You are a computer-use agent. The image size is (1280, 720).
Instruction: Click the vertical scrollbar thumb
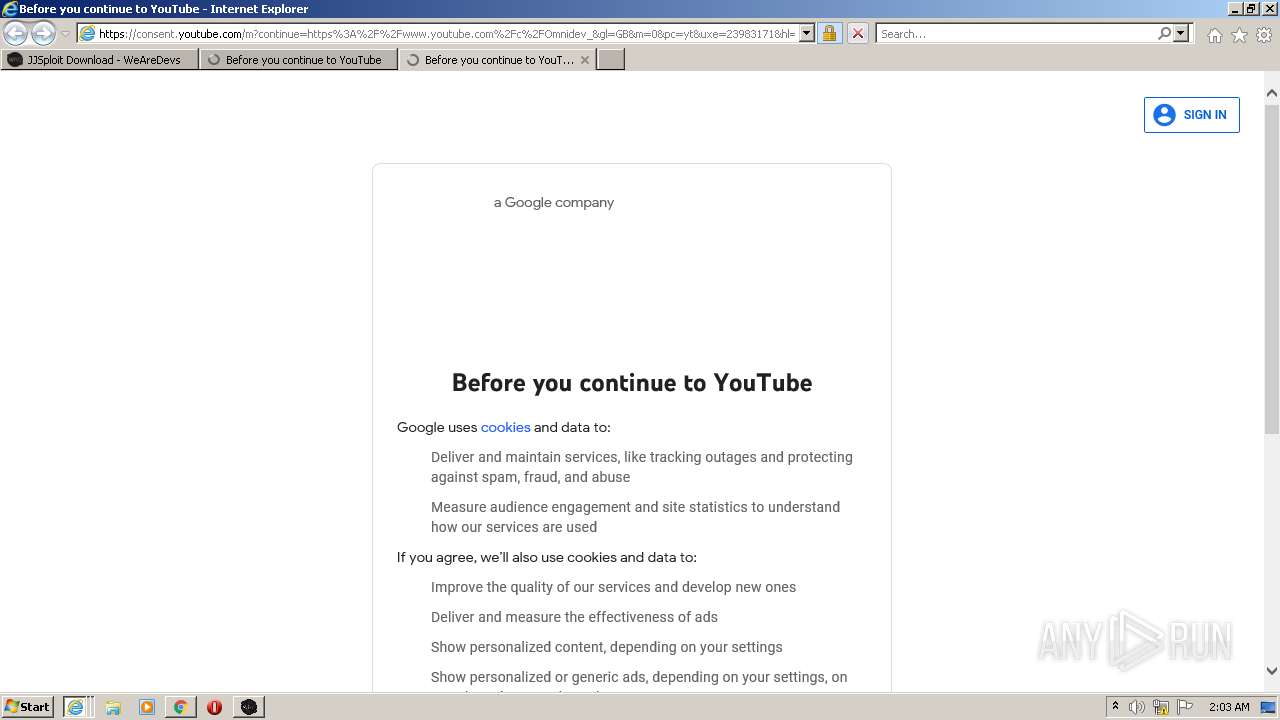1272,269
